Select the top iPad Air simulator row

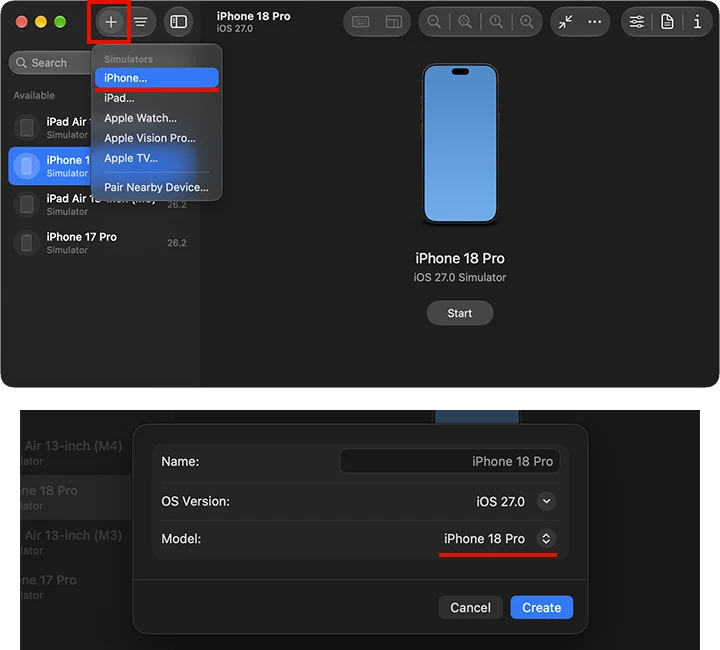coord(51,128)
